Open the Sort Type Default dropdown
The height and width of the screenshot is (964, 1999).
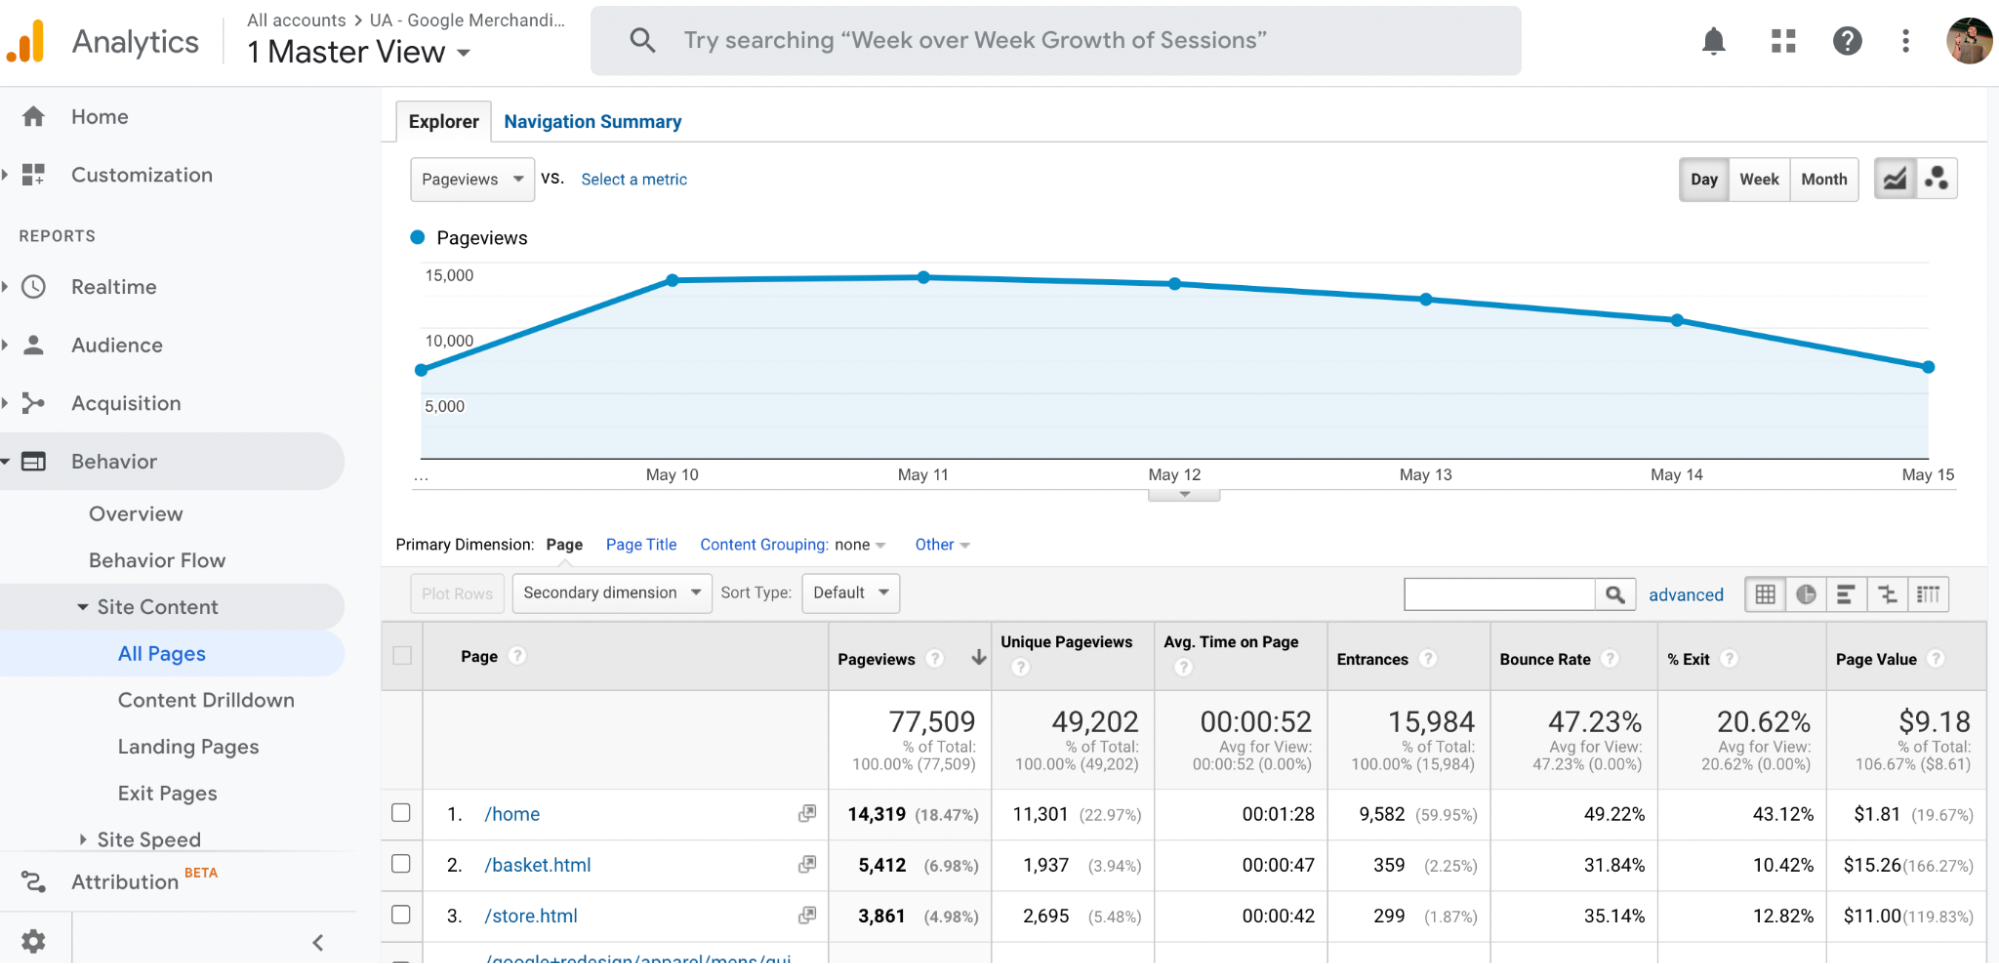pos(849,592)
